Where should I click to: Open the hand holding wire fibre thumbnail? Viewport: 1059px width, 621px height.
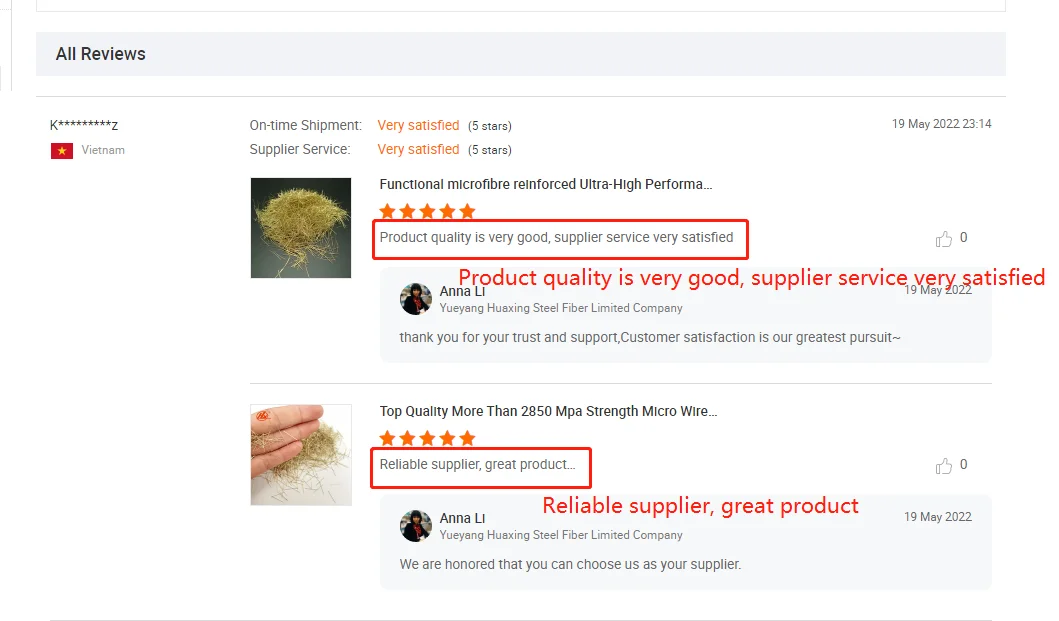[301, 455]
